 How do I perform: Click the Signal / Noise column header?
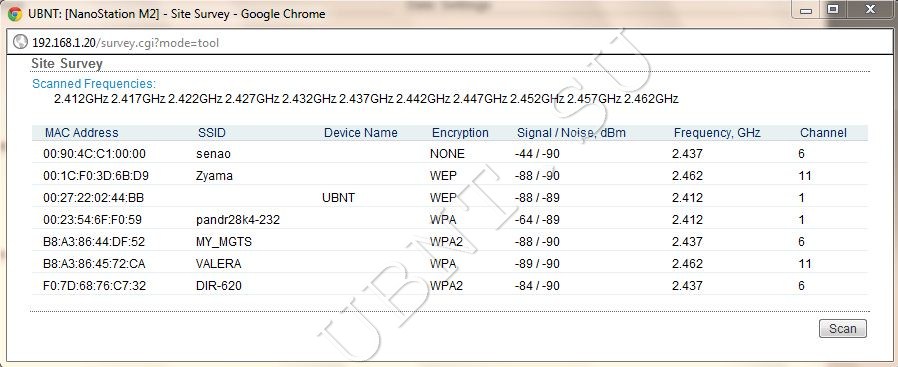coord(571,133)
